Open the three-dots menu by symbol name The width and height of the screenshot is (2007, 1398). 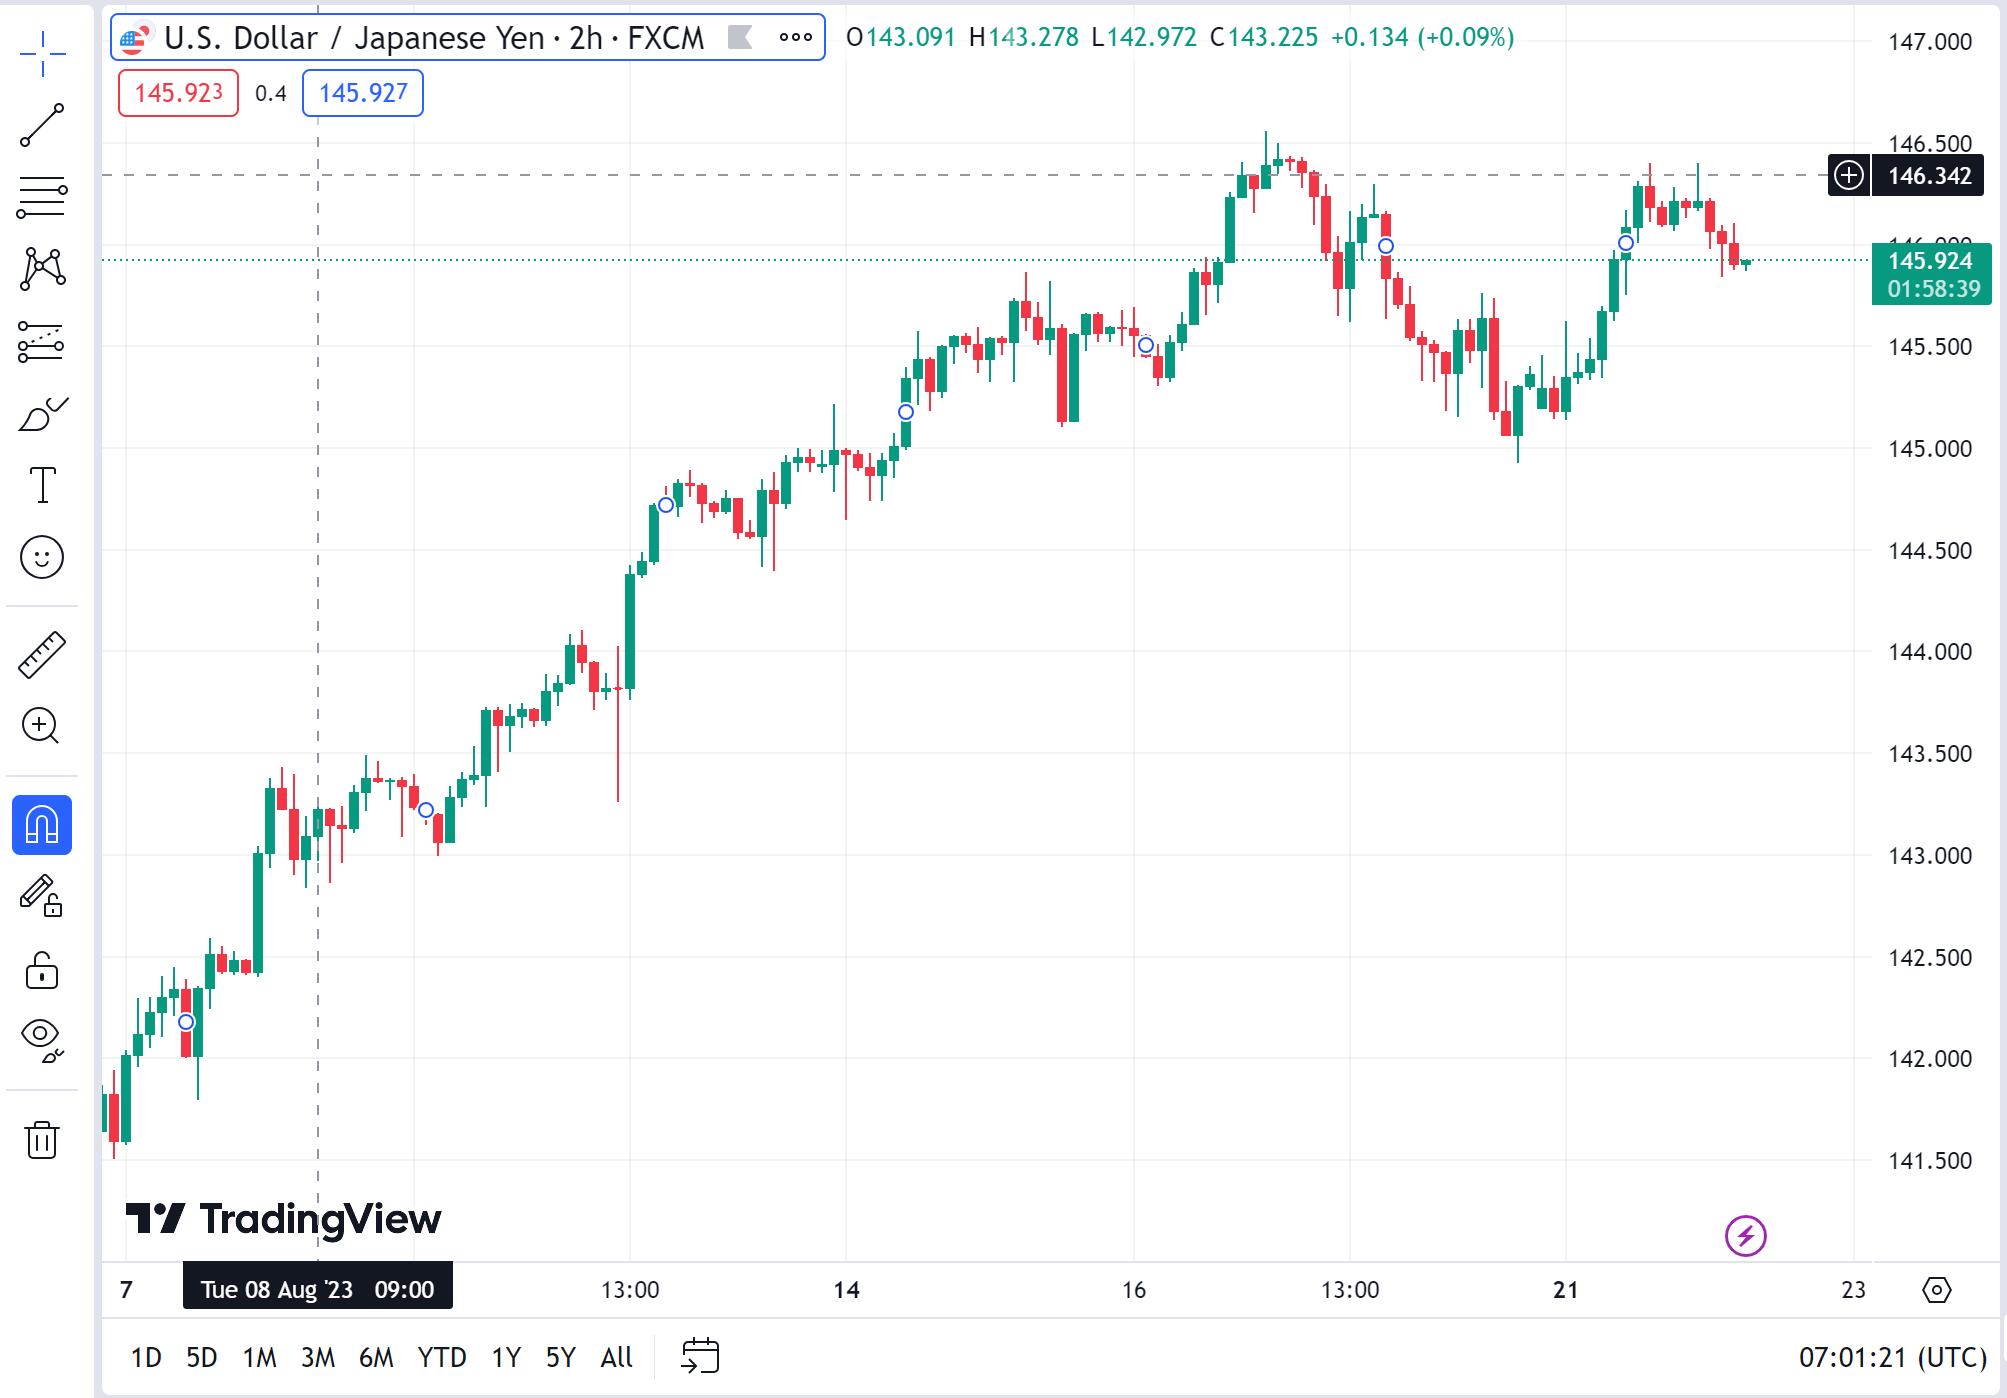(795, 37)
